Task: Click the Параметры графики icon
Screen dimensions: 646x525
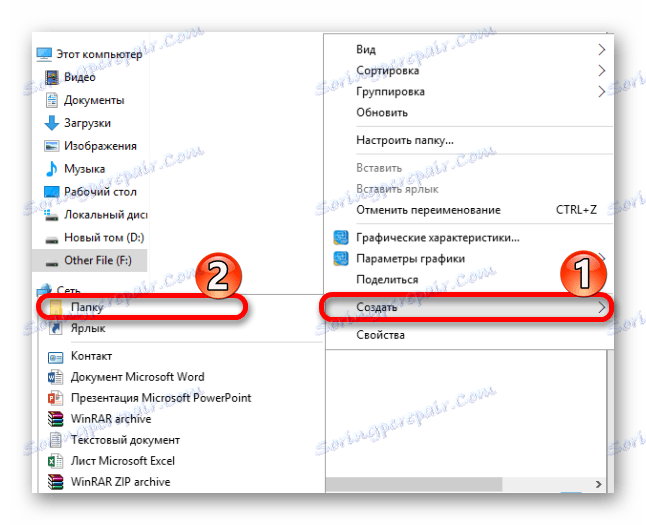Action: [341, 259]
